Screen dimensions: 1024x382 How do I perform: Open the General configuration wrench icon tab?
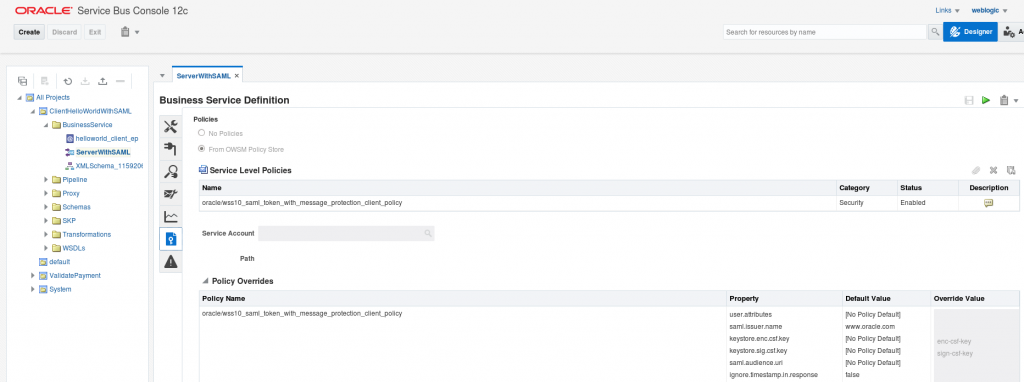click(171, 127)
